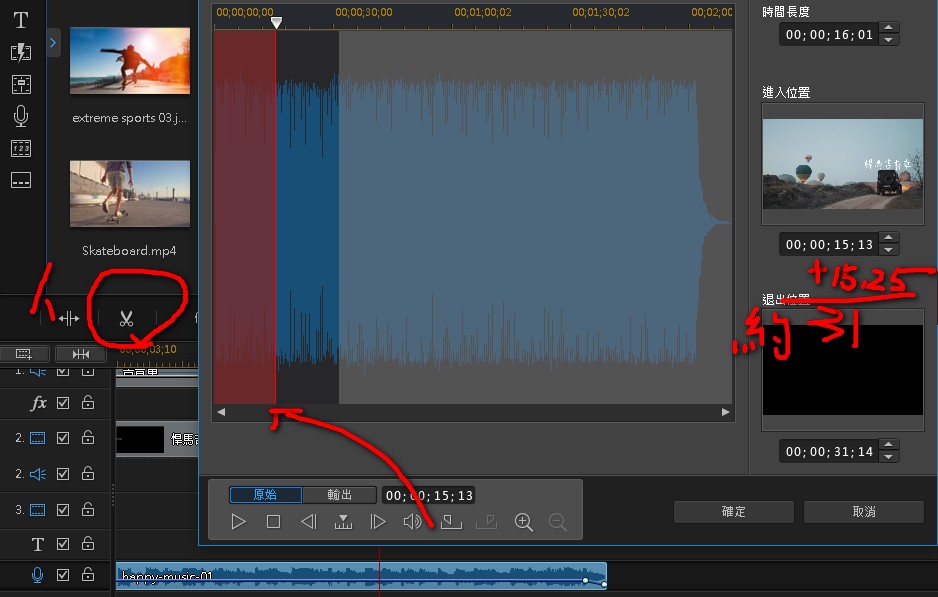Click the title track T icon
Image resolution: width=938 pixels, height=597 pixels.
coord(38,544)
